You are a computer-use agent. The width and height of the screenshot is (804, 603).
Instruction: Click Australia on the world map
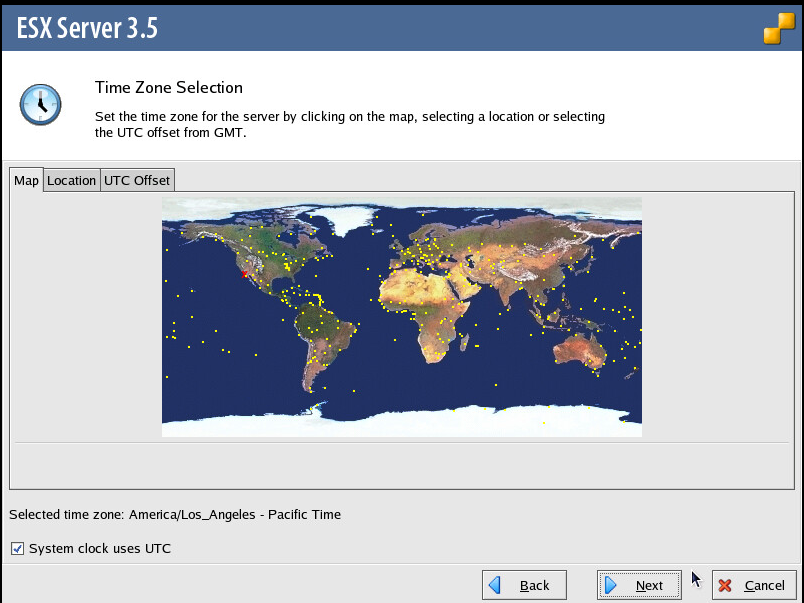[581, 351]
